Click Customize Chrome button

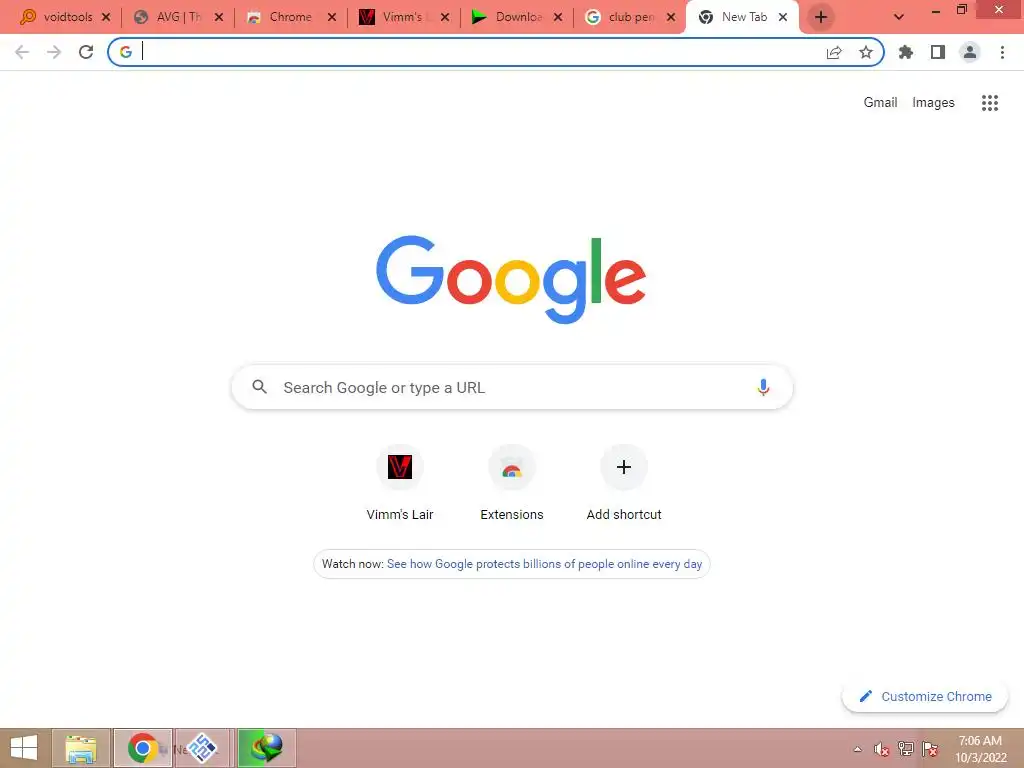click(x=925, y=696)
